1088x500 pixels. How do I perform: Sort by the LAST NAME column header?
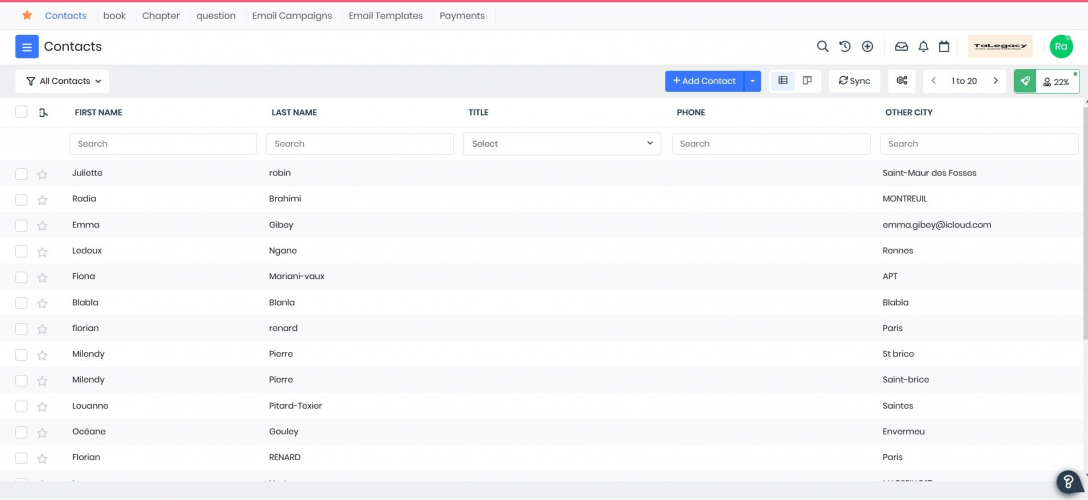click(294, 112)
